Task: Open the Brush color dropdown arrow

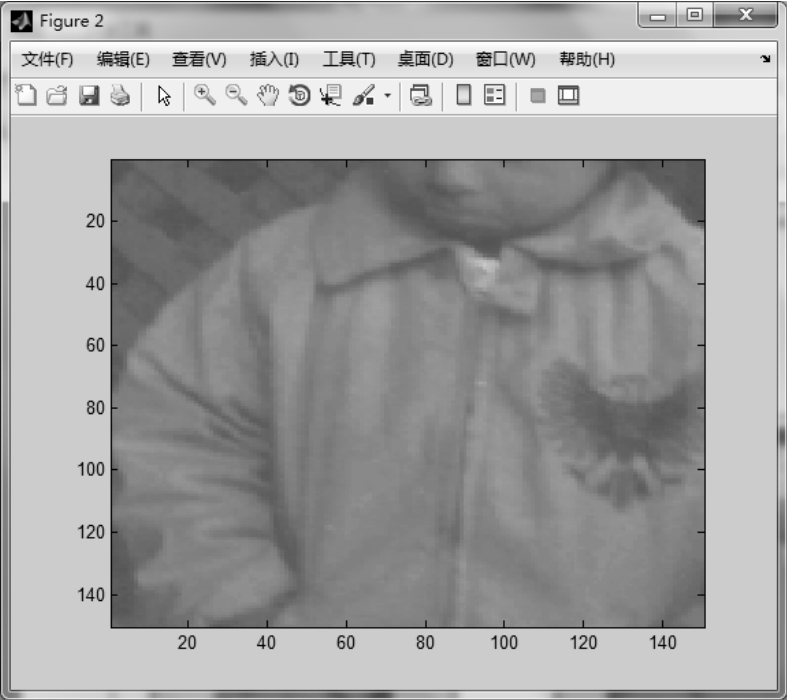Action: (387, 95)
